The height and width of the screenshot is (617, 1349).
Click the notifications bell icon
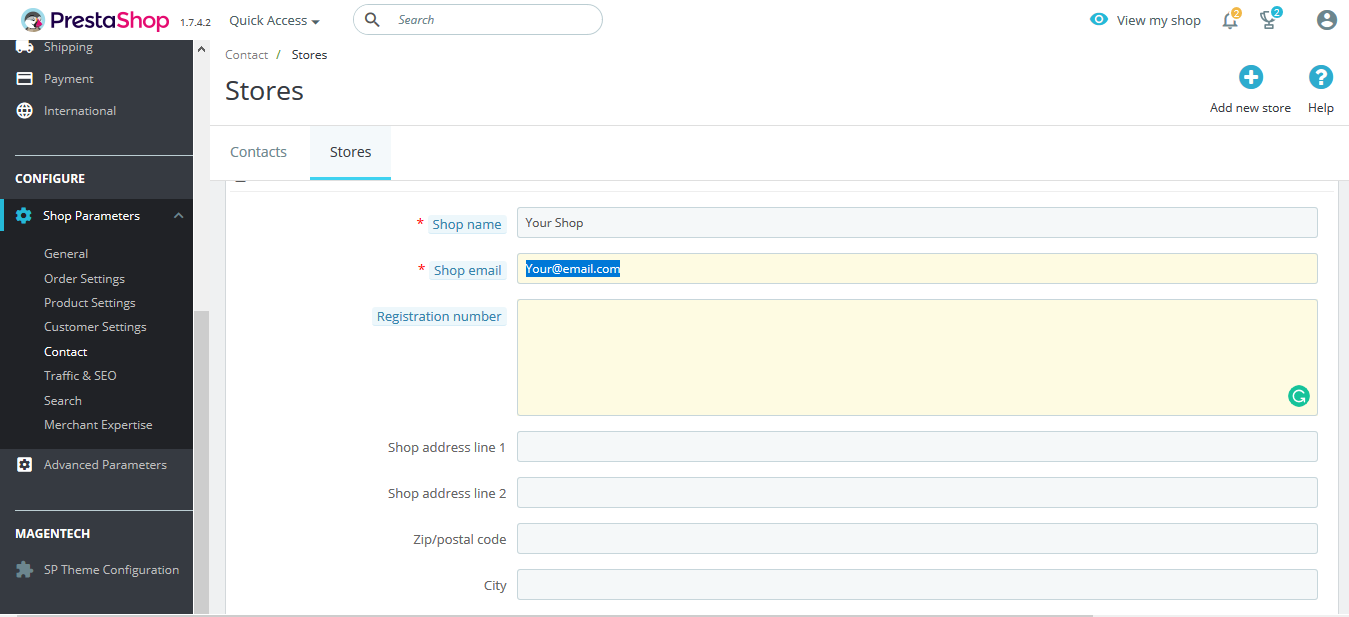(x=1230, y=20)
